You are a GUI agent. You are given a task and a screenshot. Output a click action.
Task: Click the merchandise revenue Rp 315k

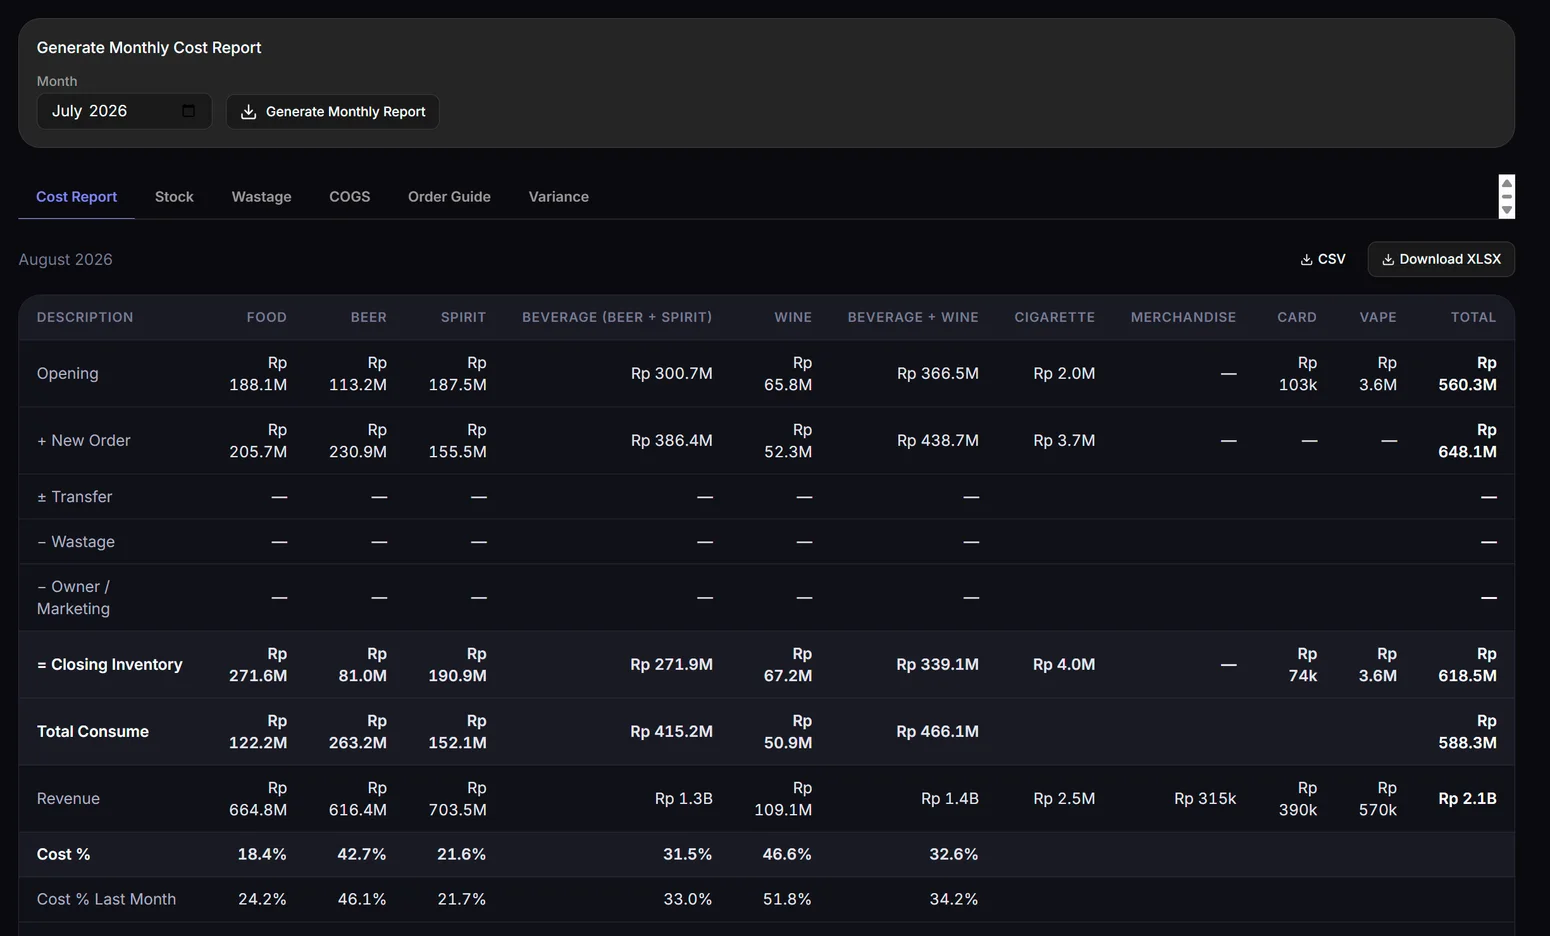[x=1205, y=798]
